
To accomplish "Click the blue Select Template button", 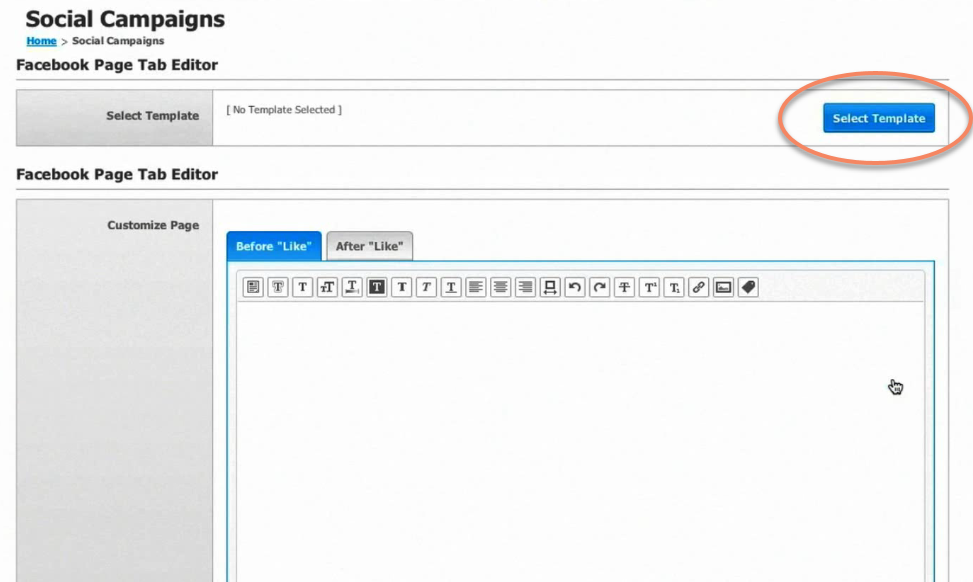I will coord(879,118).
